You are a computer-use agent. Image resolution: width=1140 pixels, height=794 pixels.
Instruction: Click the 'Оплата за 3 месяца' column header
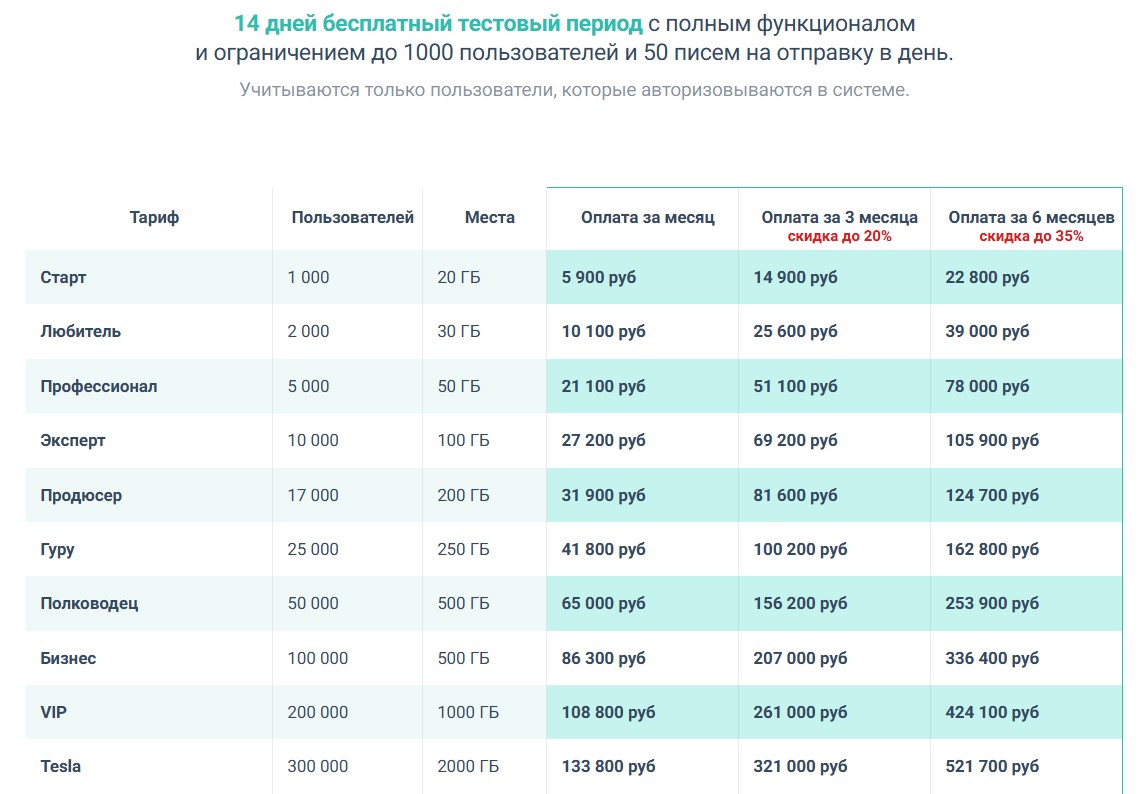[x=839, y=217]
